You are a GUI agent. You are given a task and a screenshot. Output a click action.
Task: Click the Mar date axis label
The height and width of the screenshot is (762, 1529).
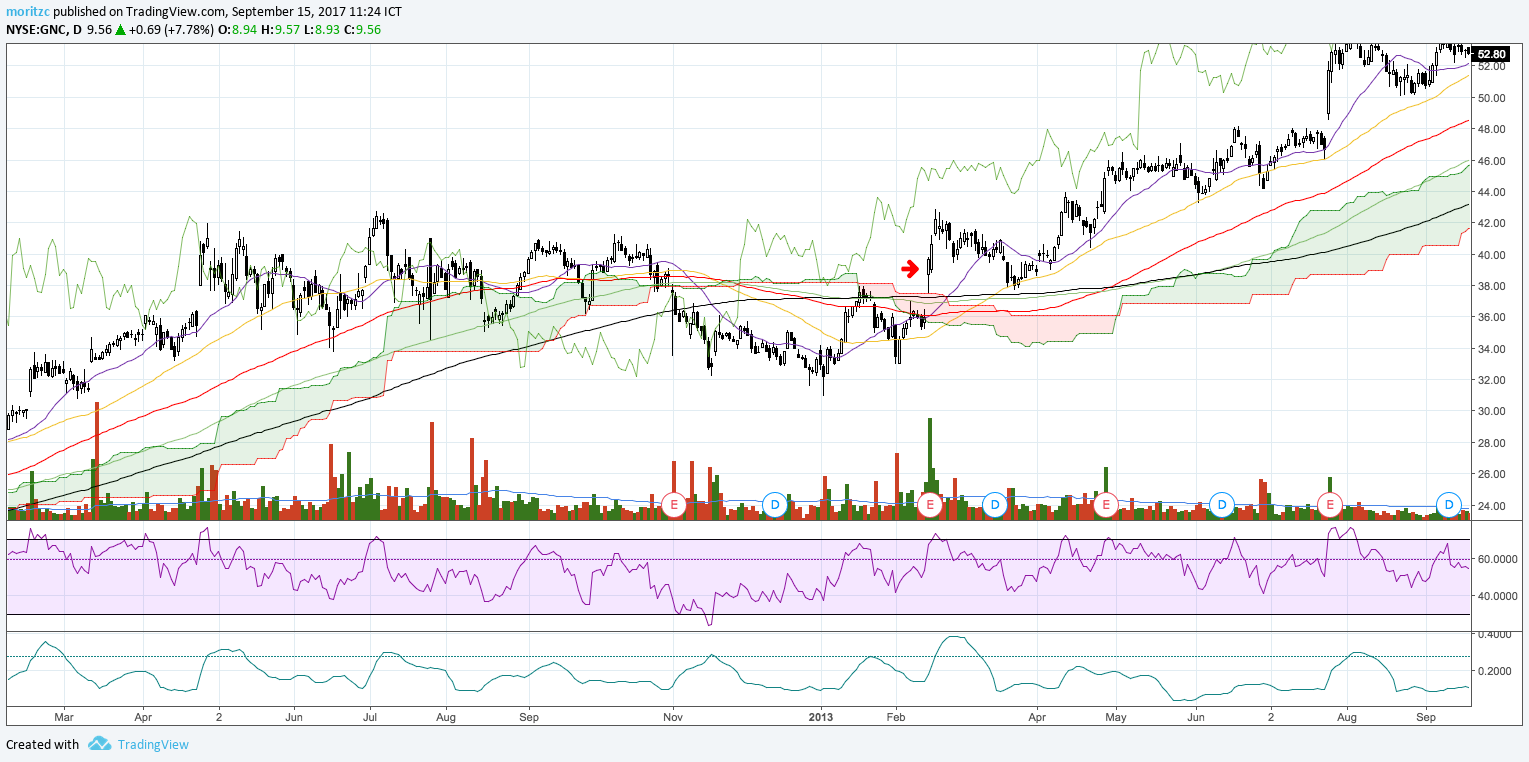64,717
